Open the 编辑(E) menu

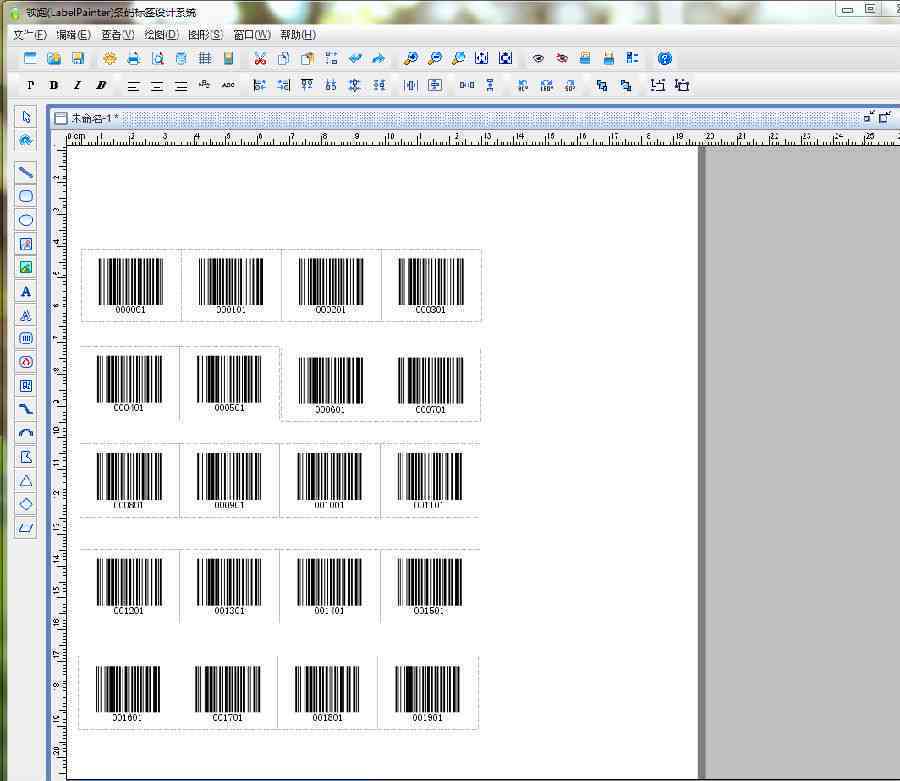73,35
